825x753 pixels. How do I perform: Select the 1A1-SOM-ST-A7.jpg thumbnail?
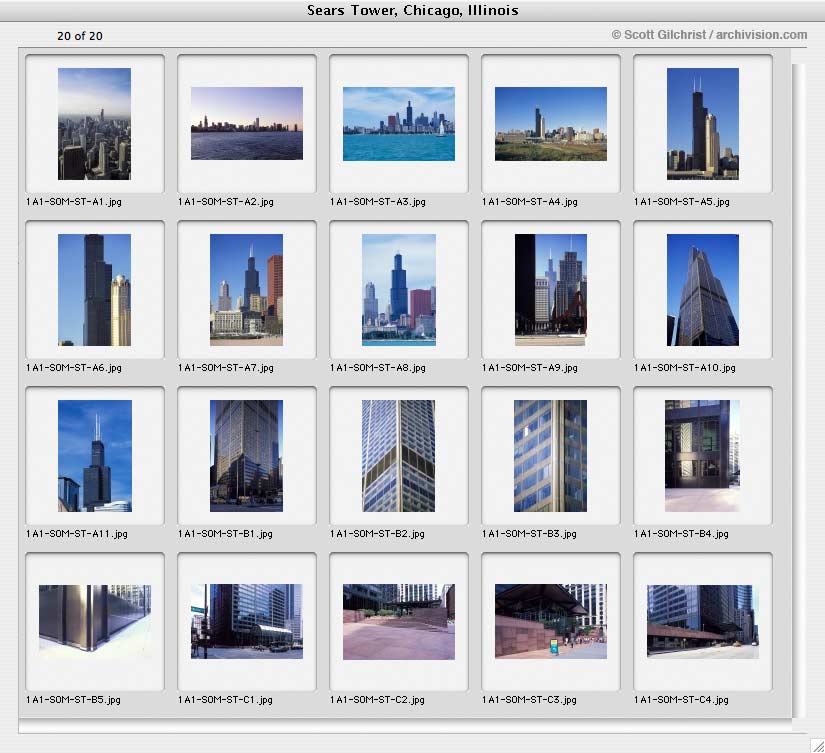coord(246,290)
